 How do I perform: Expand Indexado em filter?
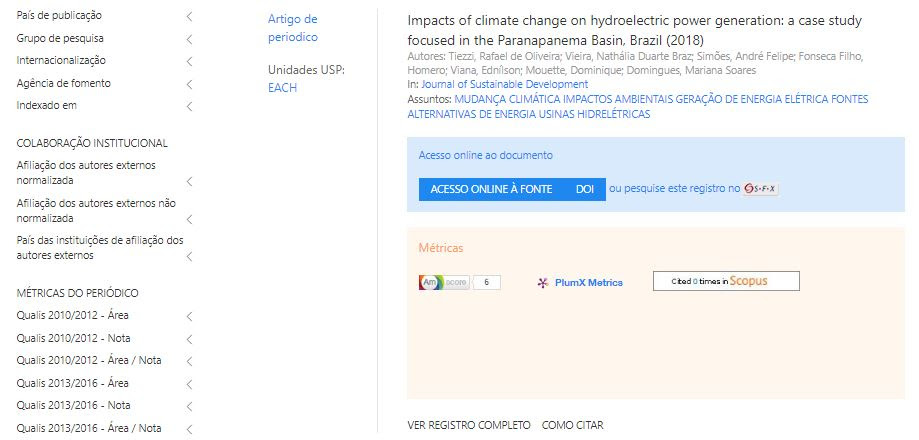[x=189, y=107]
